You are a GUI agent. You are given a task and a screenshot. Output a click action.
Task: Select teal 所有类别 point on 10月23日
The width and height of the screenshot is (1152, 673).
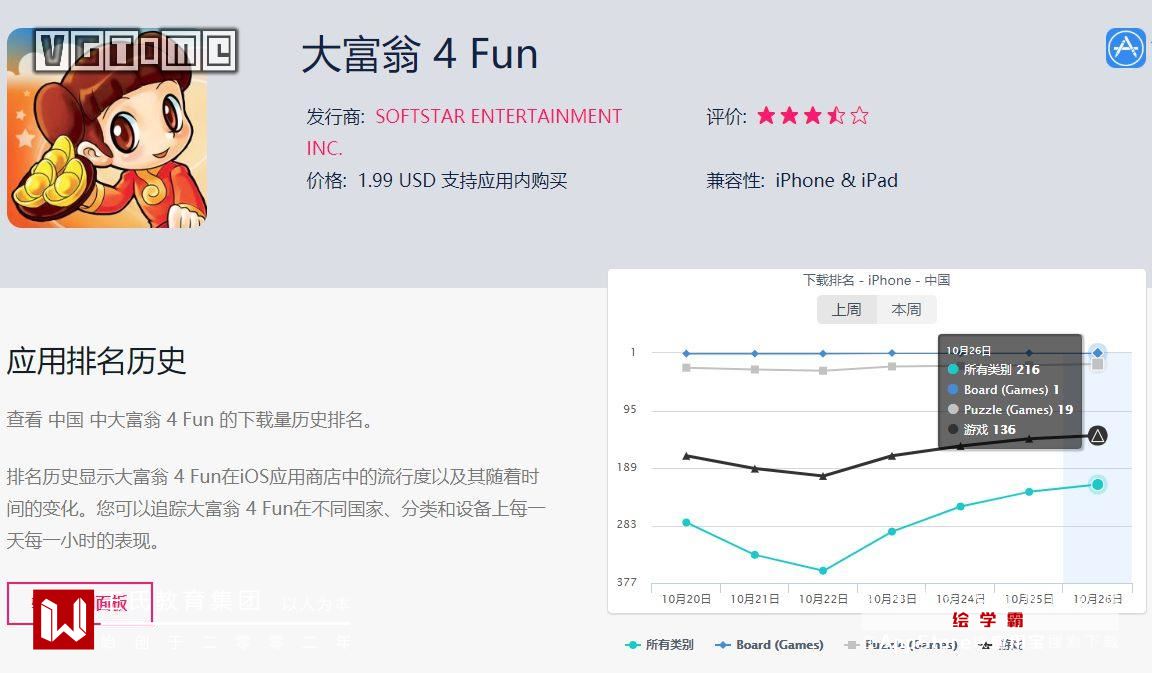(x=892, y=531)
